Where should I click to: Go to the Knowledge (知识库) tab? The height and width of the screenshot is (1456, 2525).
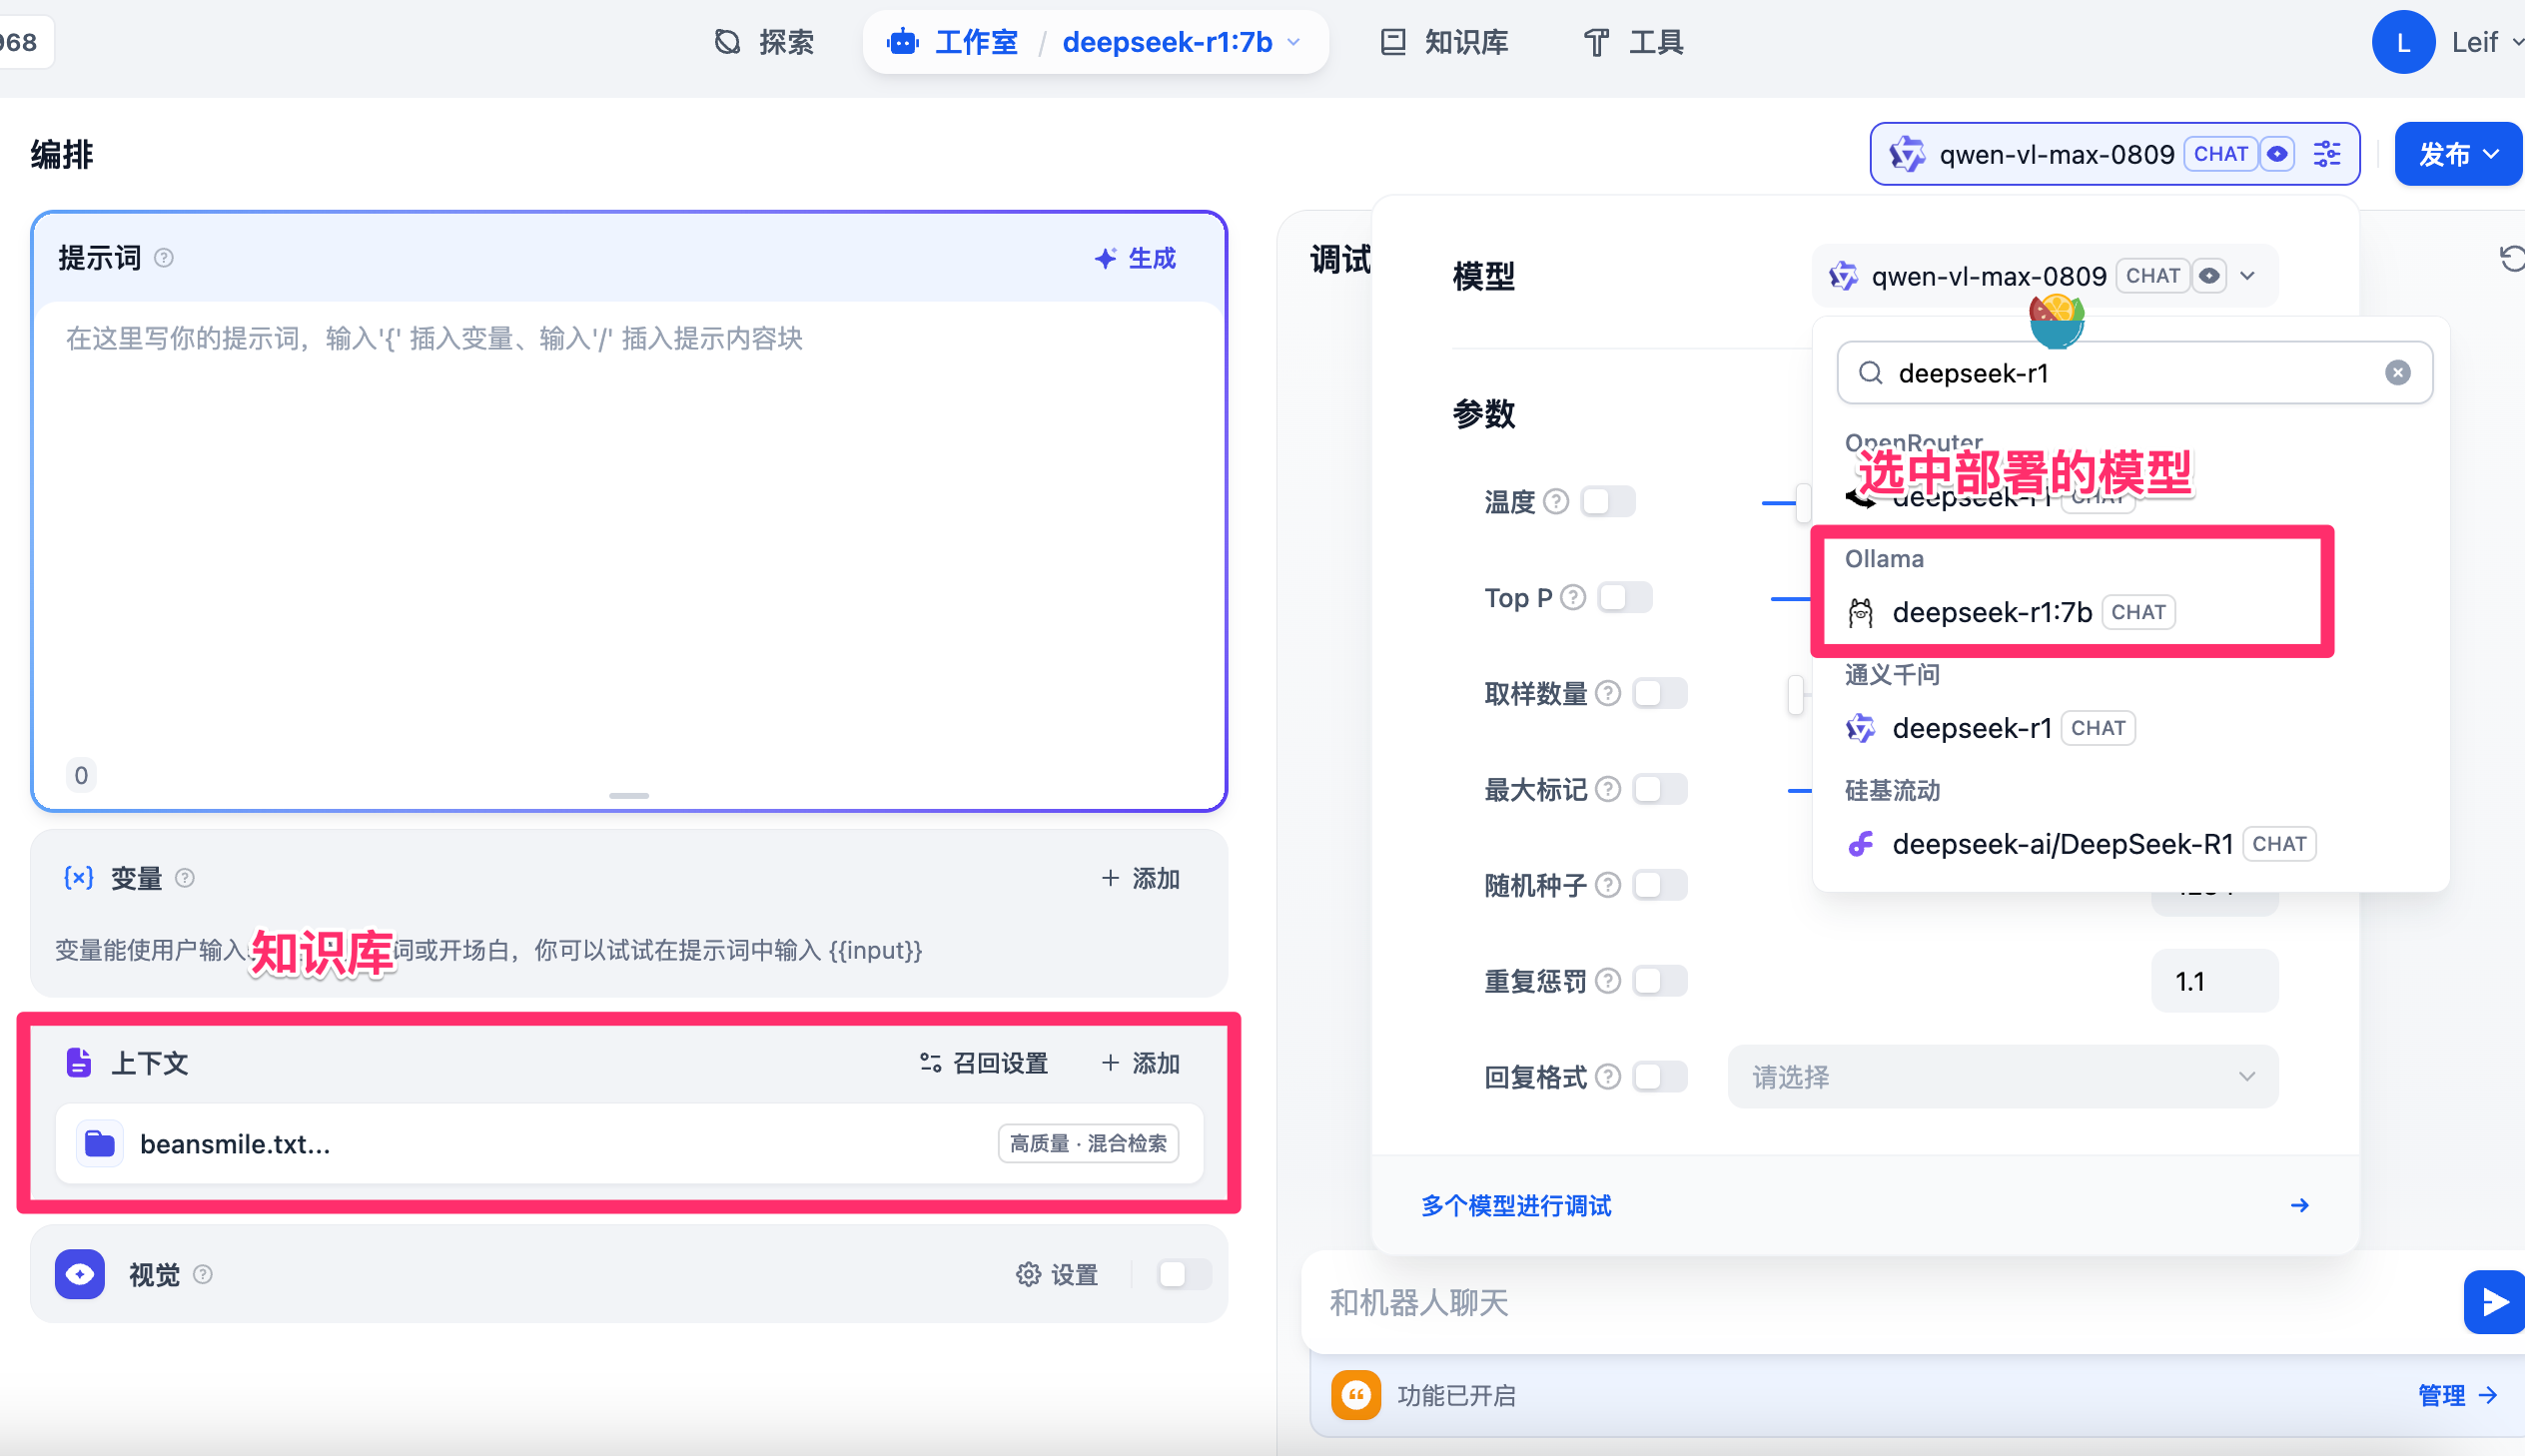(x=1444, y=42)
